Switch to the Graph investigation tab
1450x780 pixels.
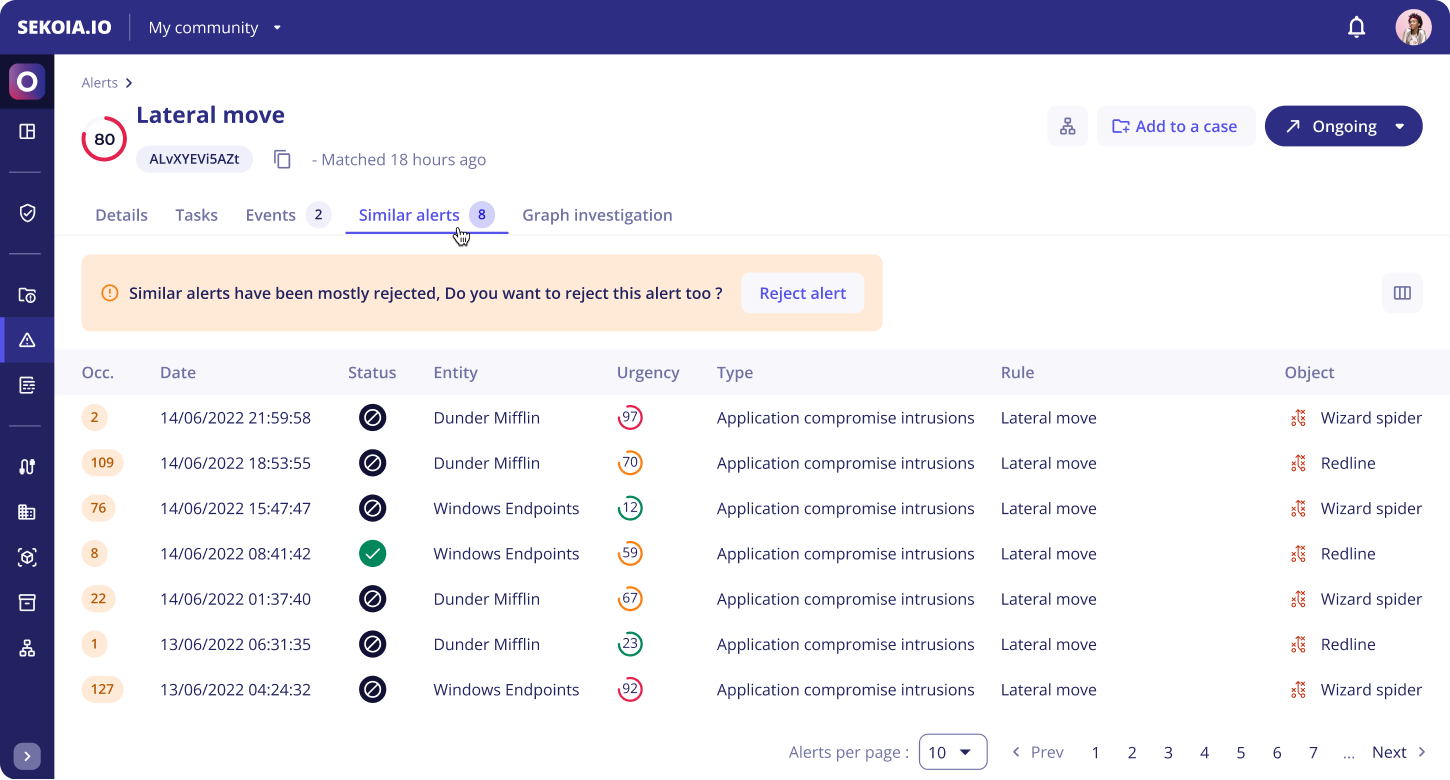[x=597, y=214]
